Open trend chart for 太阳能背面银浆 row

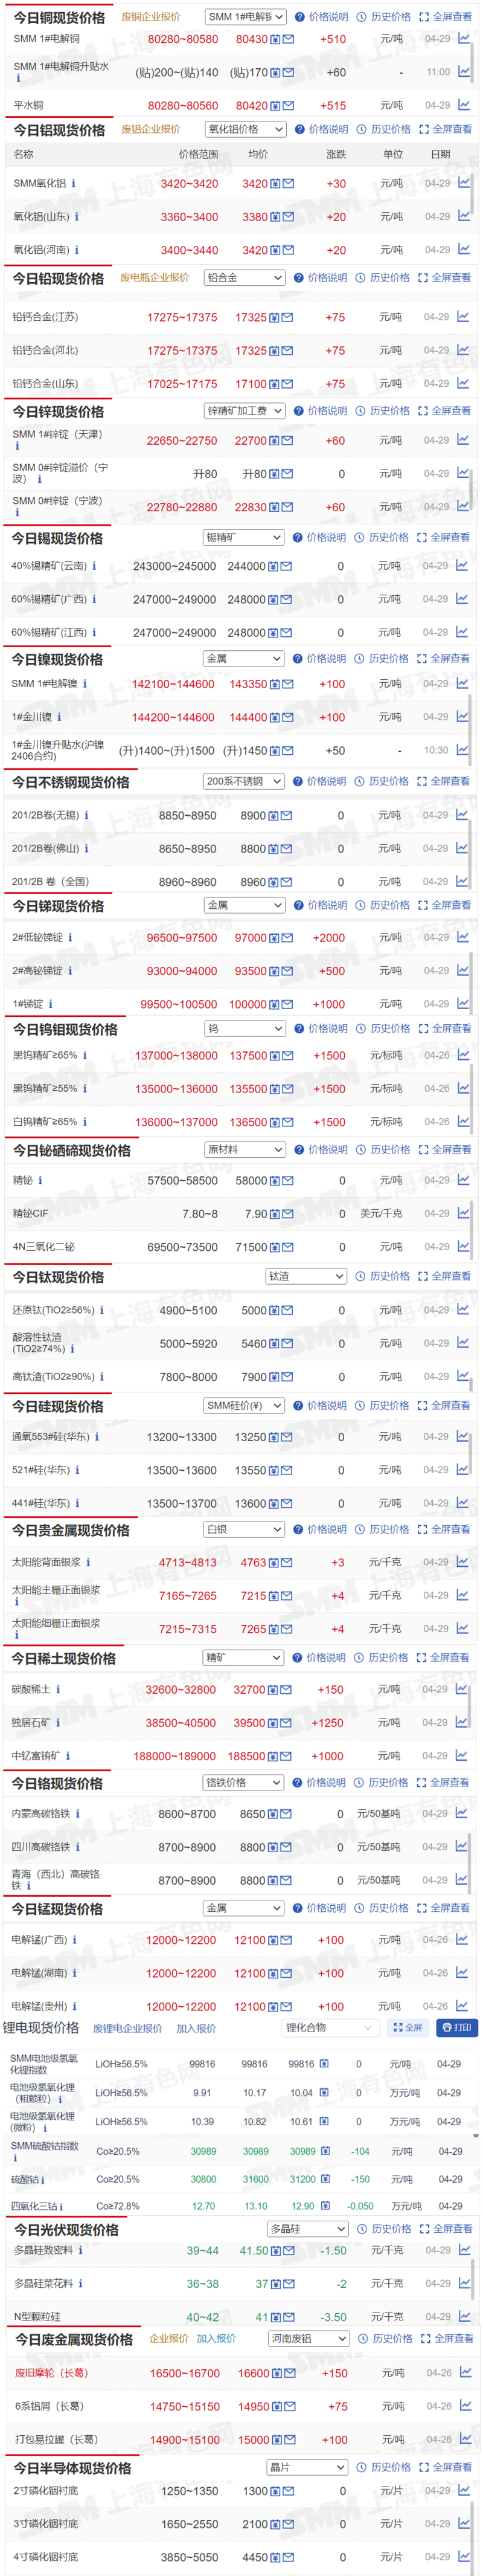tap(462, 1562)
